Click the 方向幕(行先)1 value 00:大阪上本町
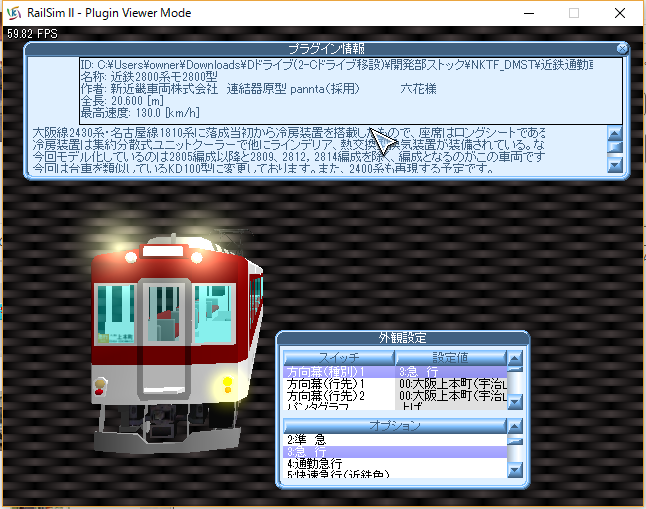 451,384
